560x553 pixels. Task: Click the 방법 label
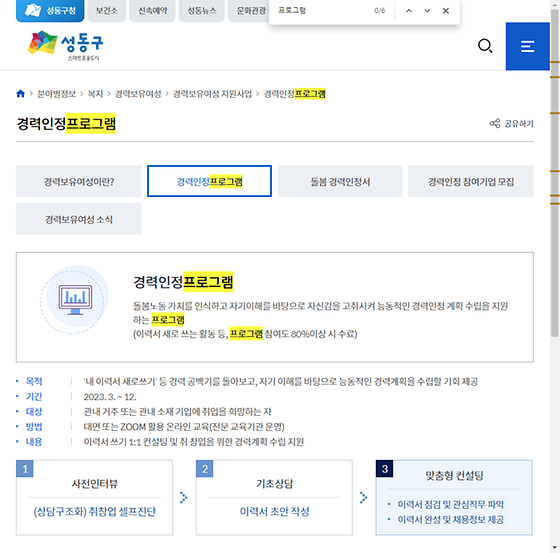pos(34,427)
